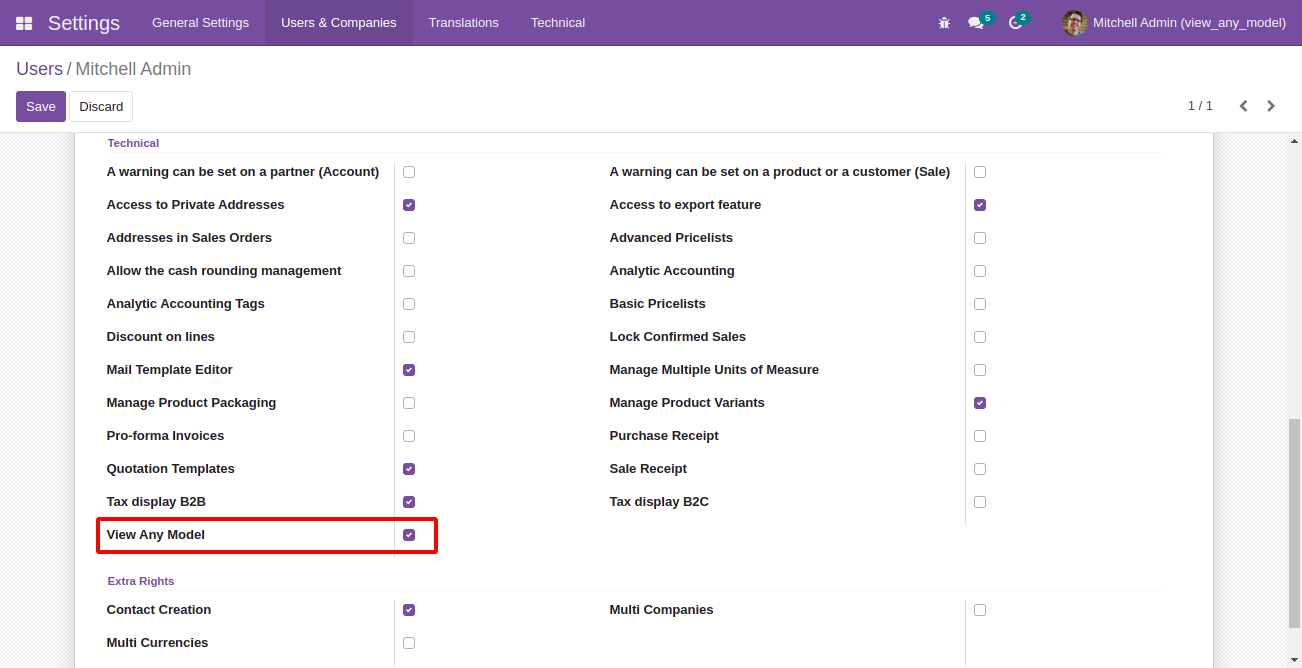Open the apps grid home menu
Viewport: 1302px width, 668px height.
pos(24,23)
